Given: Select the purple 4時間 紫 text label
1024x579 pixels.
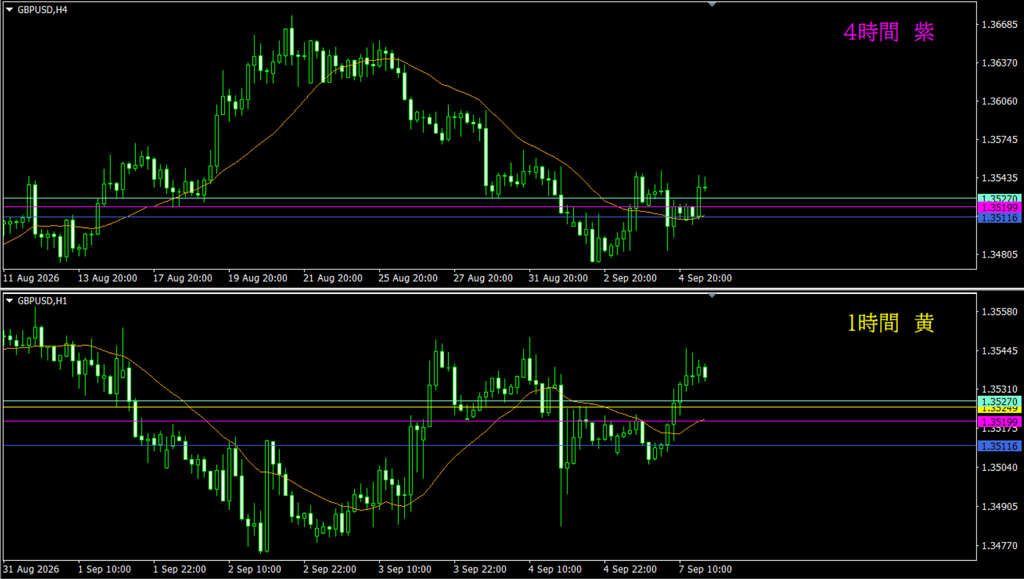Looking at the screenshot, I should (889, 32).
